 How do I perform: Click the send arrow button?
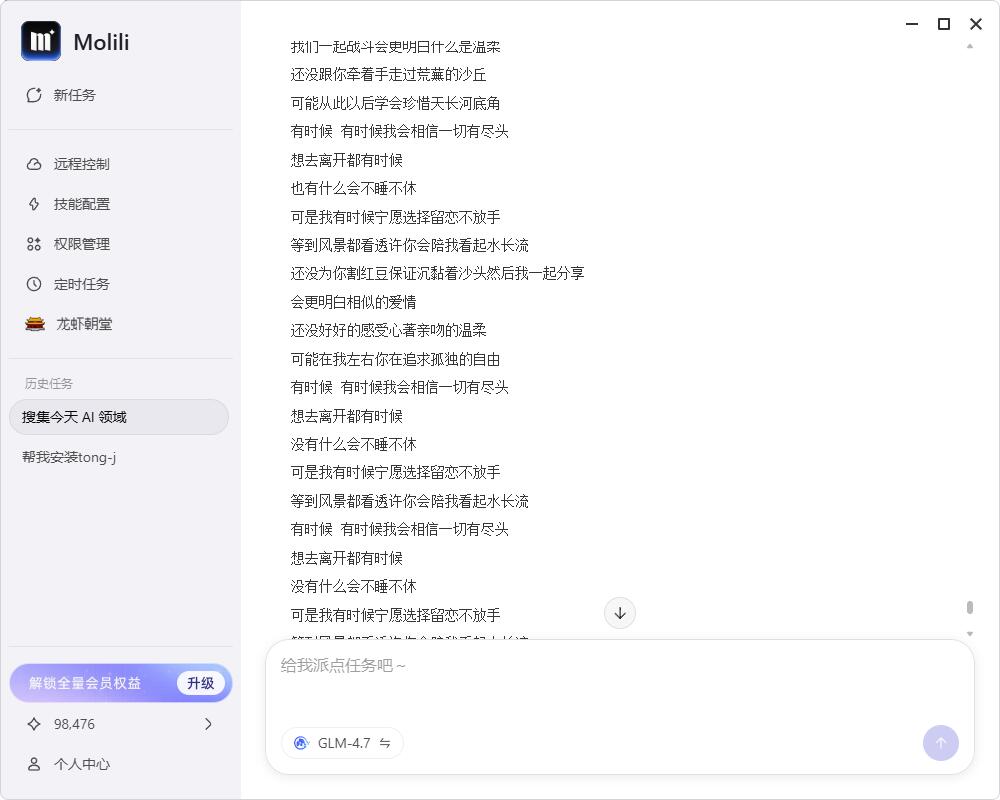click(x=940, y=743)
